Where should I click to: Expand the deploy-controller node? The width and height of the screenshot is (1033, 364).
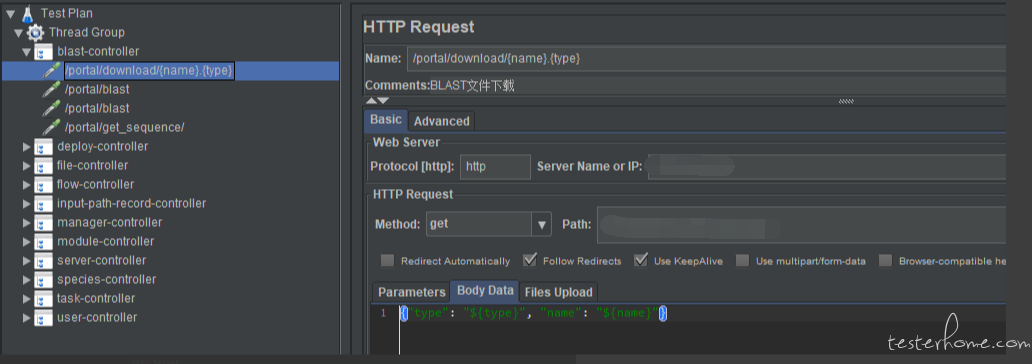tap(26, 147)
